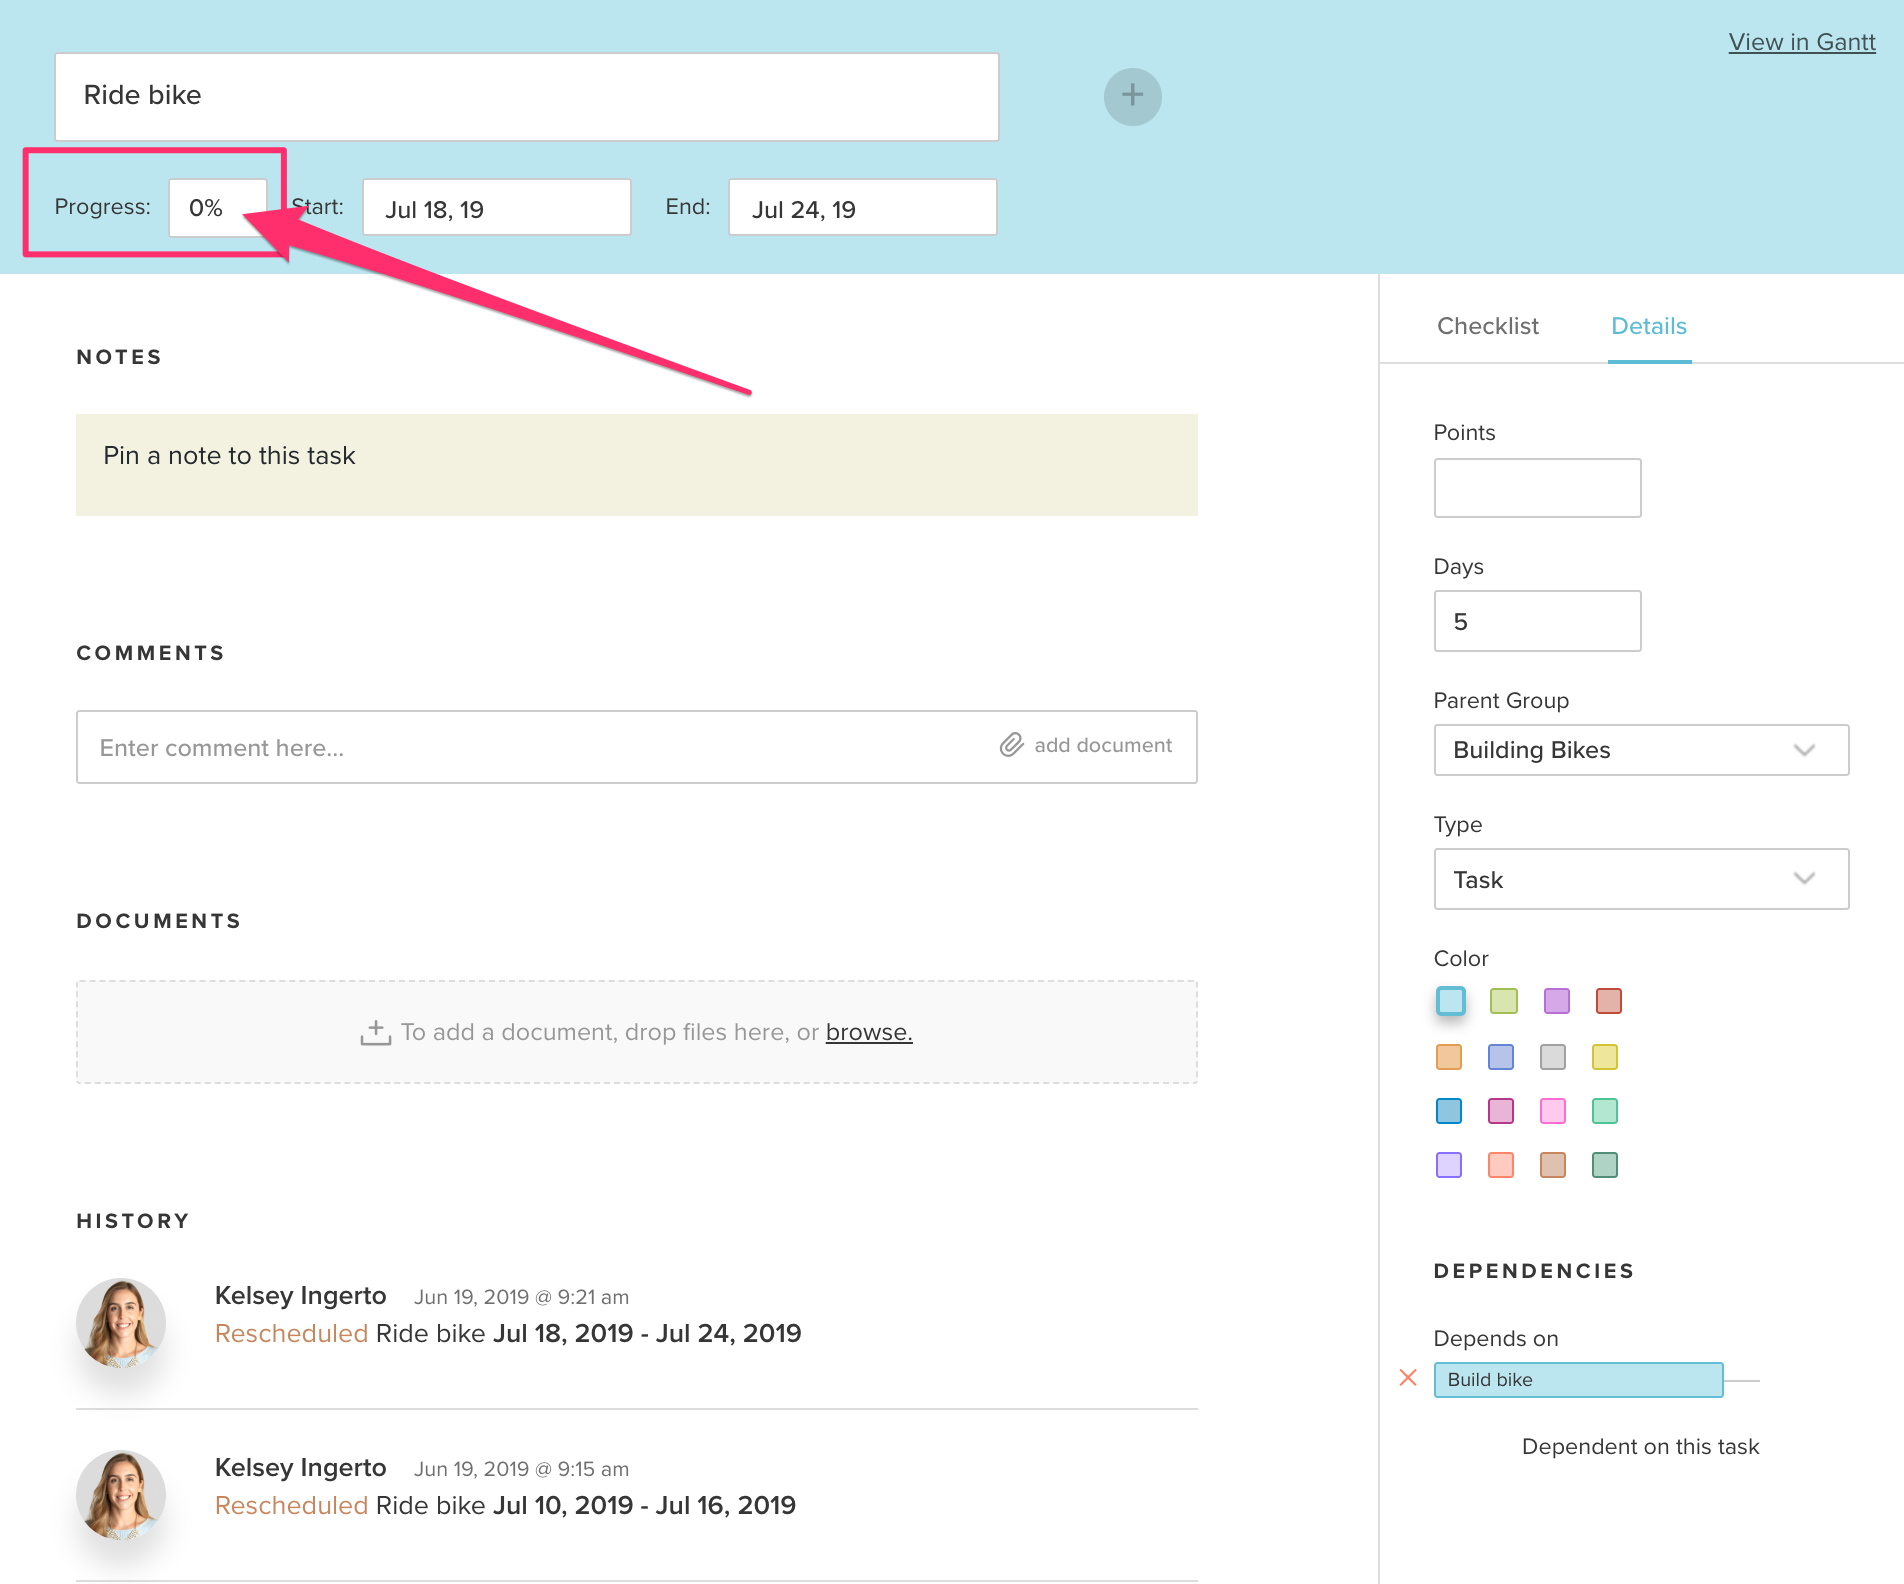Open View in Gantt
Image resolution: width=1904 pixels, height=1584 pixels.
(1802, 41)
